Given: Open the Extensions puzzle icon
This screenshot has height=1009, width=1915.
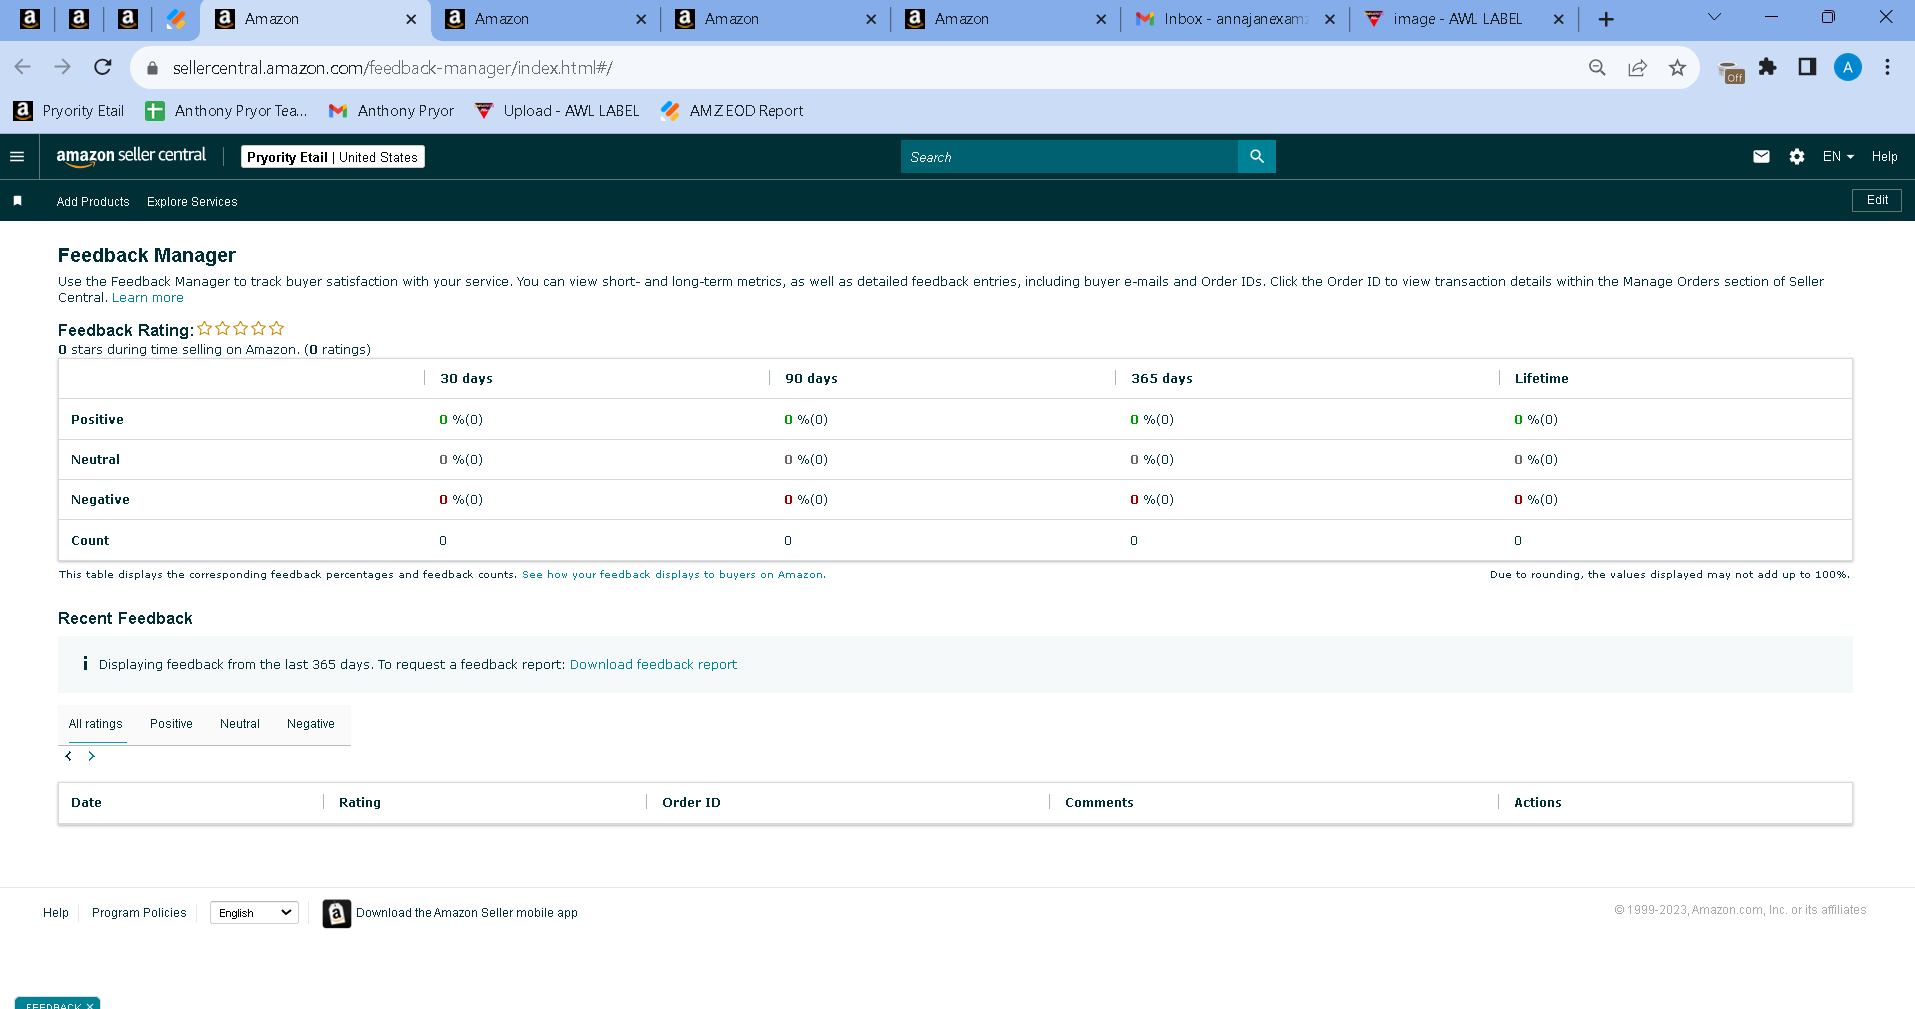Looking at the screenshot, I should coord(1768,67).
